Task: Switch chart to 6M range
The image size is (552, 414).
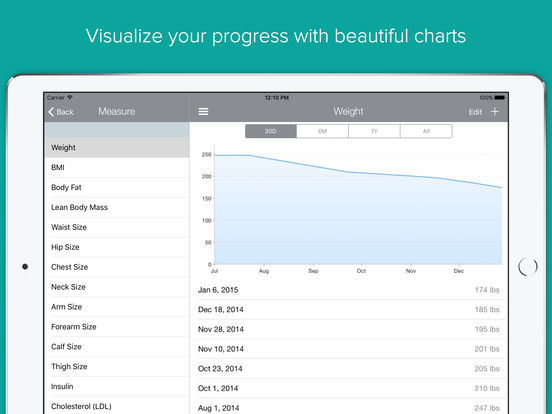Action: 322,131
